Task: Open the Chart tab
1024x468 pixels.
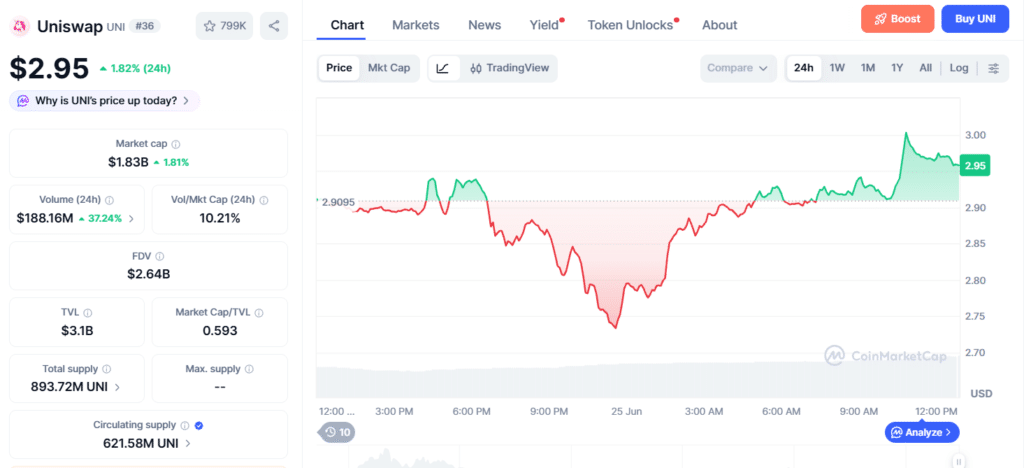Action: 347,25
